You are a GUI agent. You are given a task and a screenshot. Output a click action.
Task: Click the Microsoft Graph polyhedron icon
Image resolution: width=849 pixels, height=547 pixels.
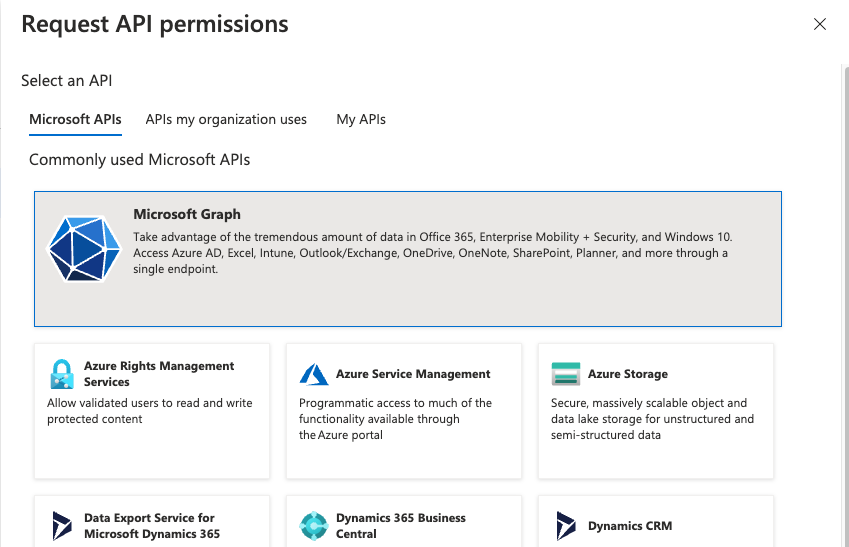click(x=85, y=246)
